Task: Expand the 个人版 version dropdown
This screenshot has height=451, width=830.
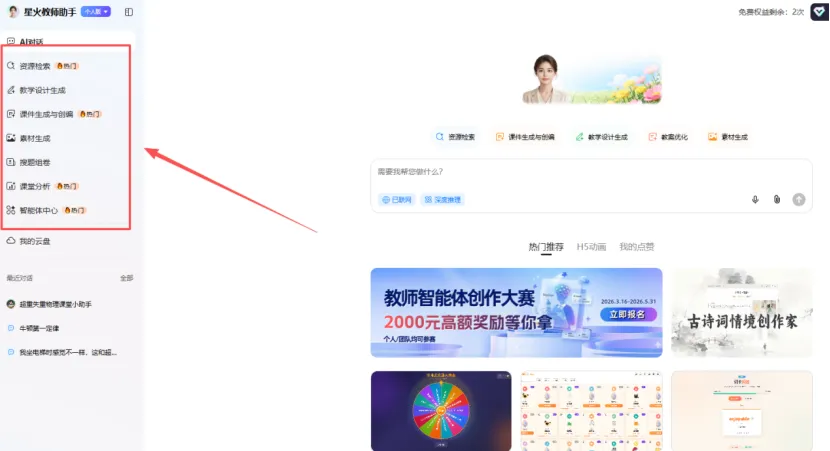Action: click(x=96, y=12)
